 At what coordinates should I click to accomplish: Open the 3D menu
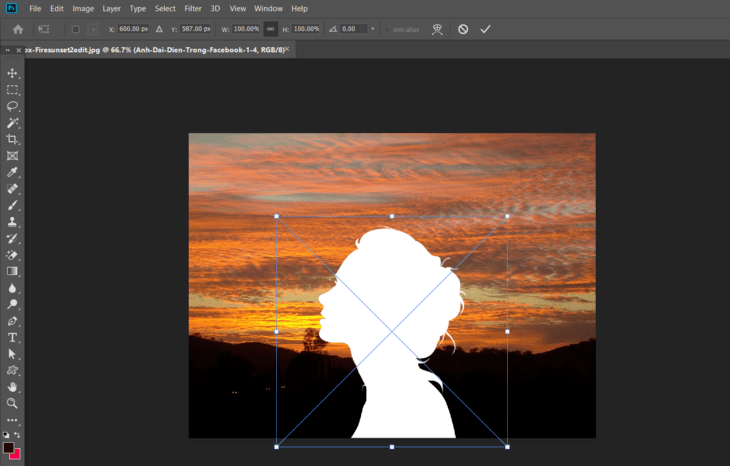(x=215, y=8)
